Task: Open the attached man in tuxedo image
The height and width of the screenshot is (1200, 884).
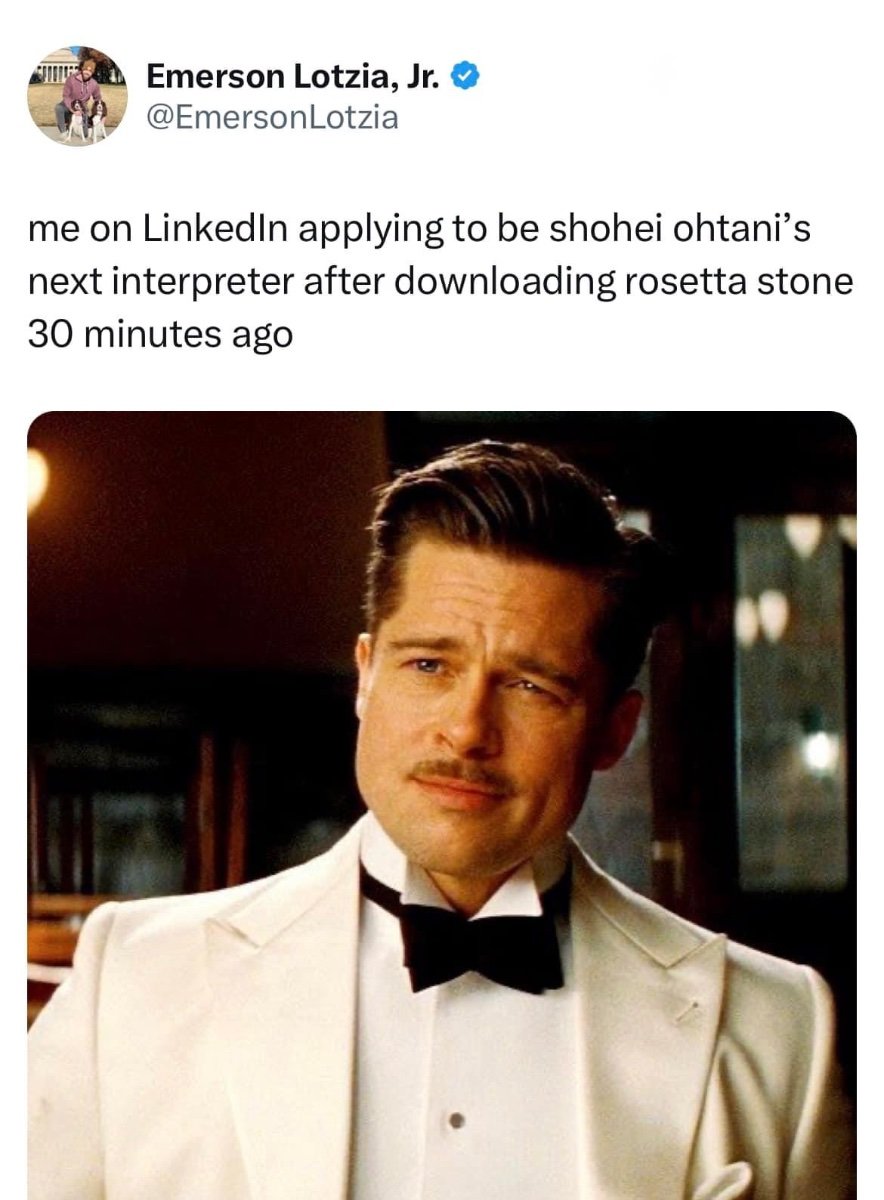Action: coord(441,805)
